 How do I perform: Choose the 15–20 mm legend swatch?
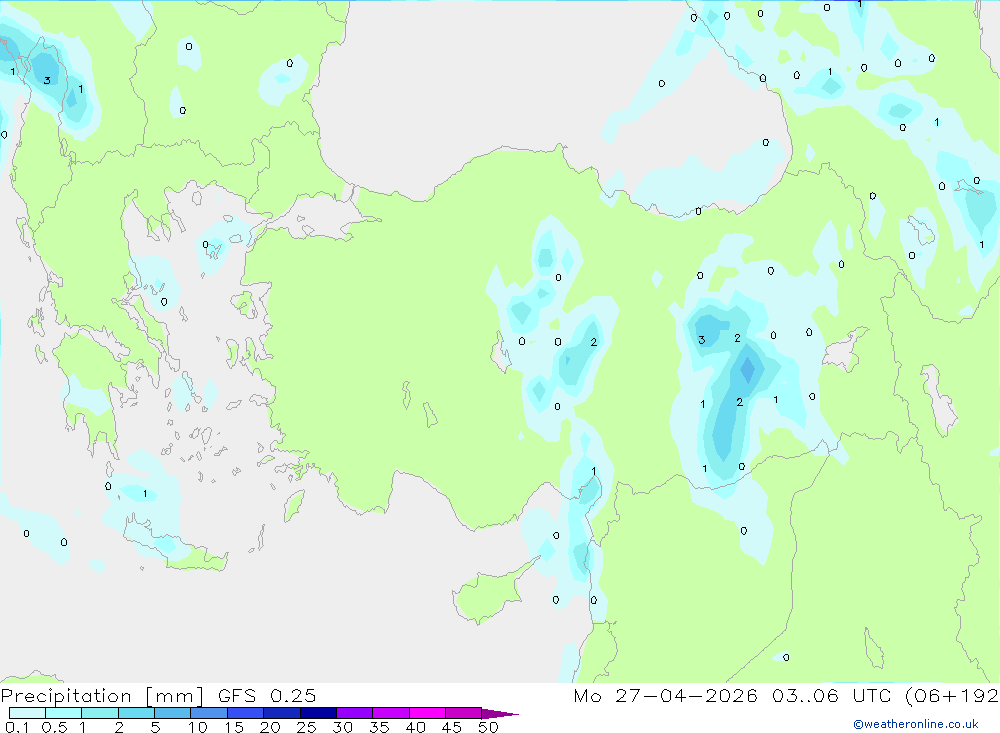(246, 713)
